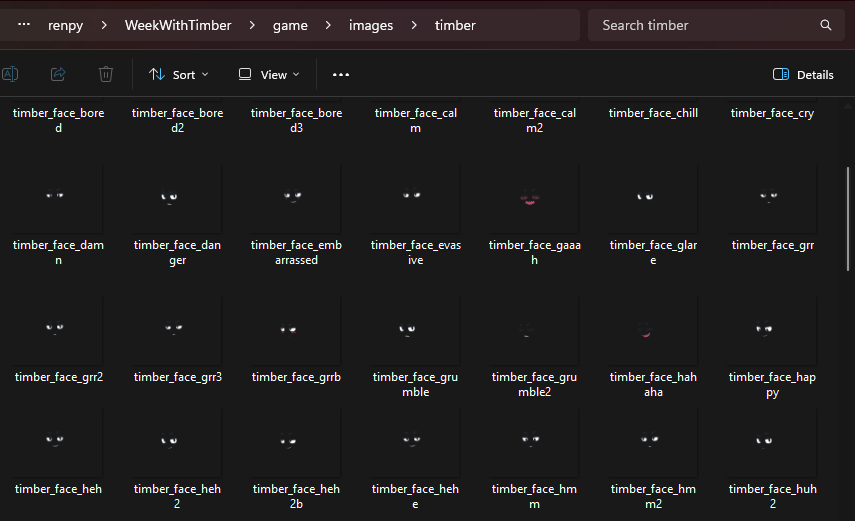Screen dimensions: 855x521
Task: Select the timber_face_embarrassed thumbnail
Action: pyautogui.click(x=296, y=199)
